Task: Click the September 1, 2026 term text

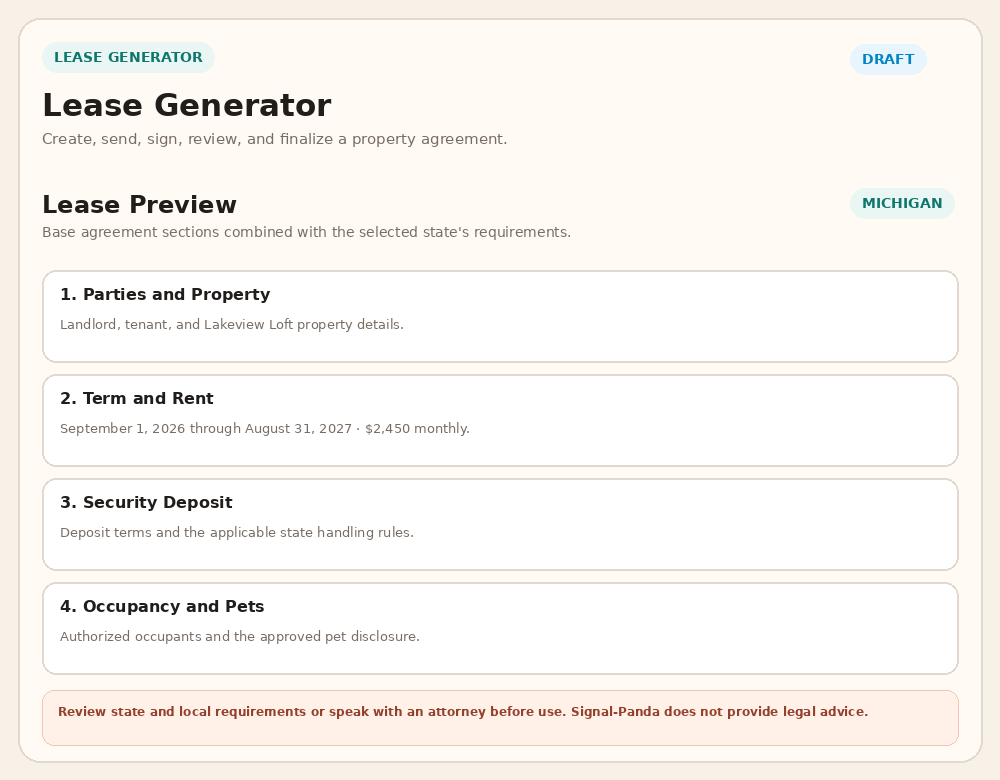Action: pyautogui.click(x=265, y=429)
